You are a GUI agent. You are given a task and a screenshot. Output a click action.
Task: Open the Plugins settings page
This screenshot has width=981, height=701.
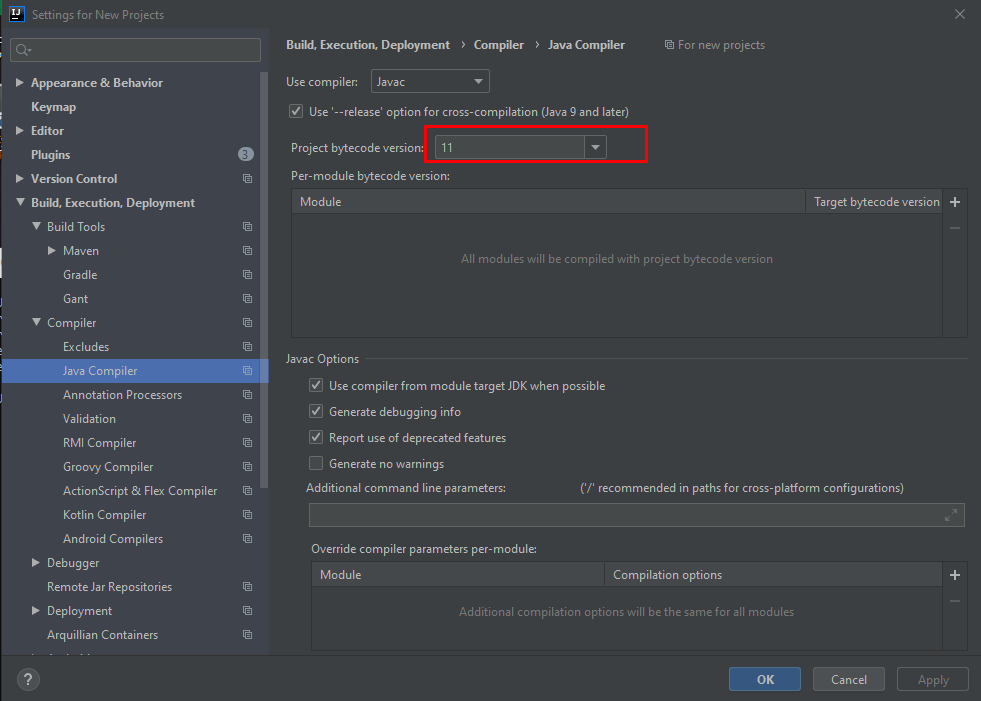51,155
